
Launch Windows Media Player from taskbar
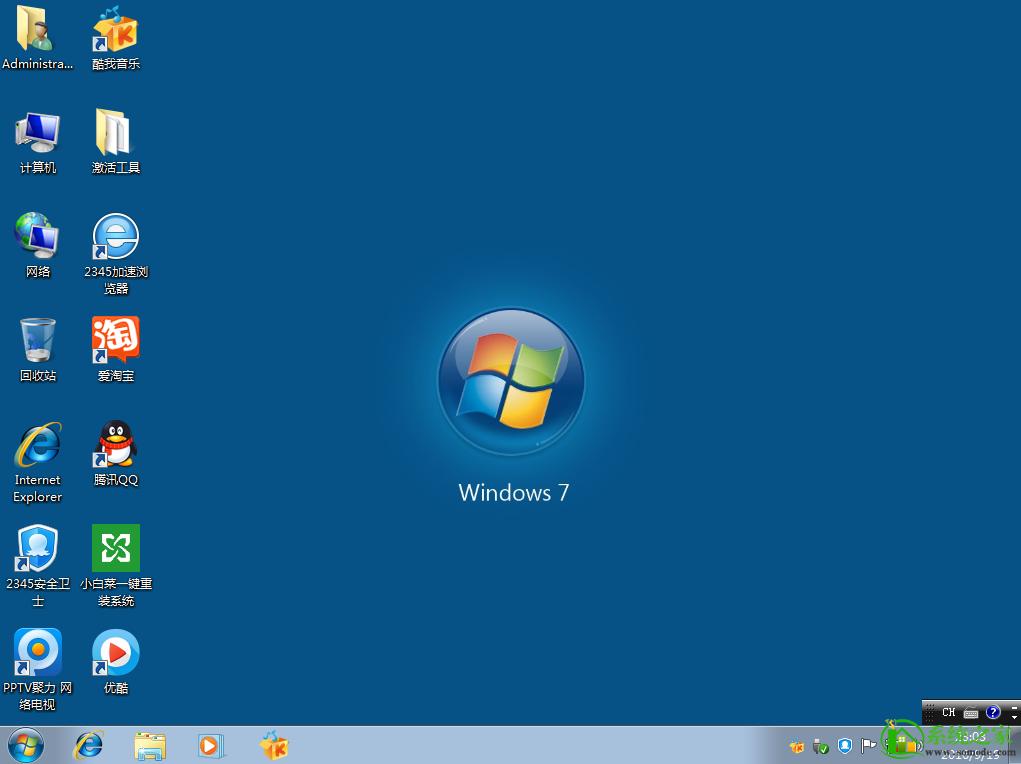pos(210,745)
